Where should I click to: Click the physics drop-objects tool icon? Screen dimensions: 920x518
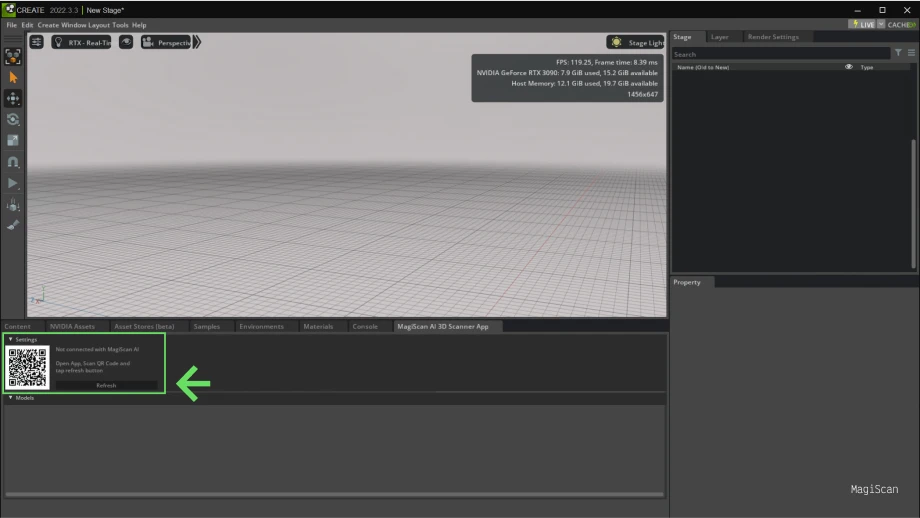(13, 205)
